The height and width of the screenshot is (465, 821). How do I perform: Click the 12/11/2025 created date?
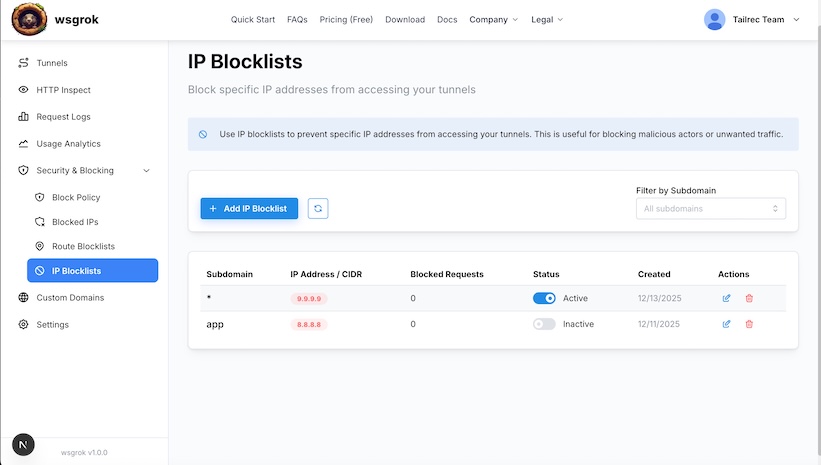659,324
